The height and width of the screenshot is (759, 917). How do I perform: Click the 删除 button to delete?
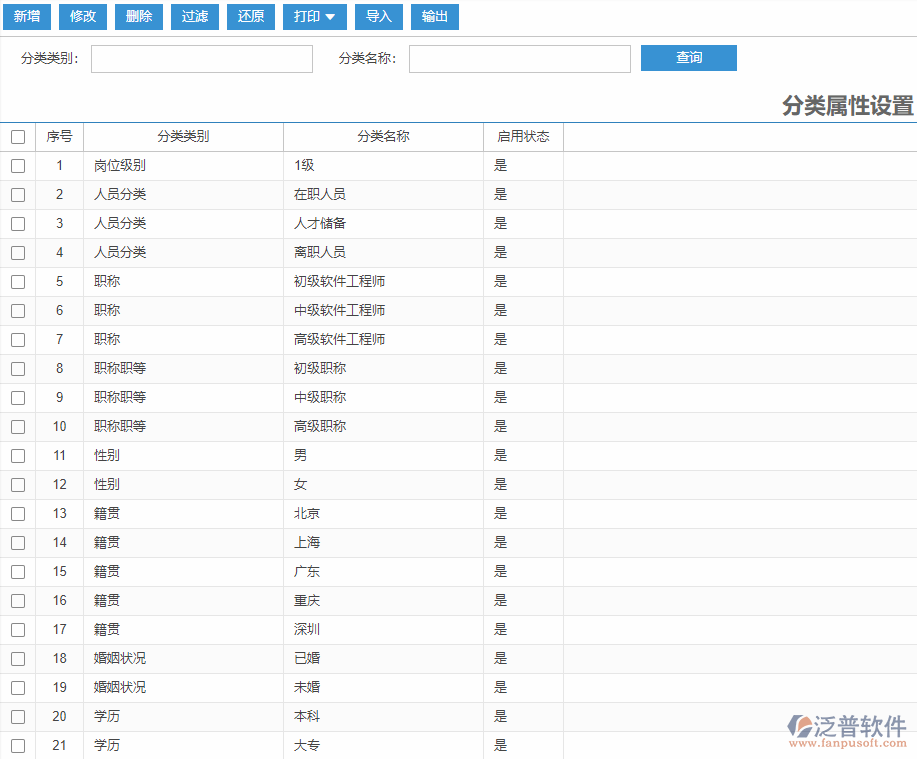[139, 17]
